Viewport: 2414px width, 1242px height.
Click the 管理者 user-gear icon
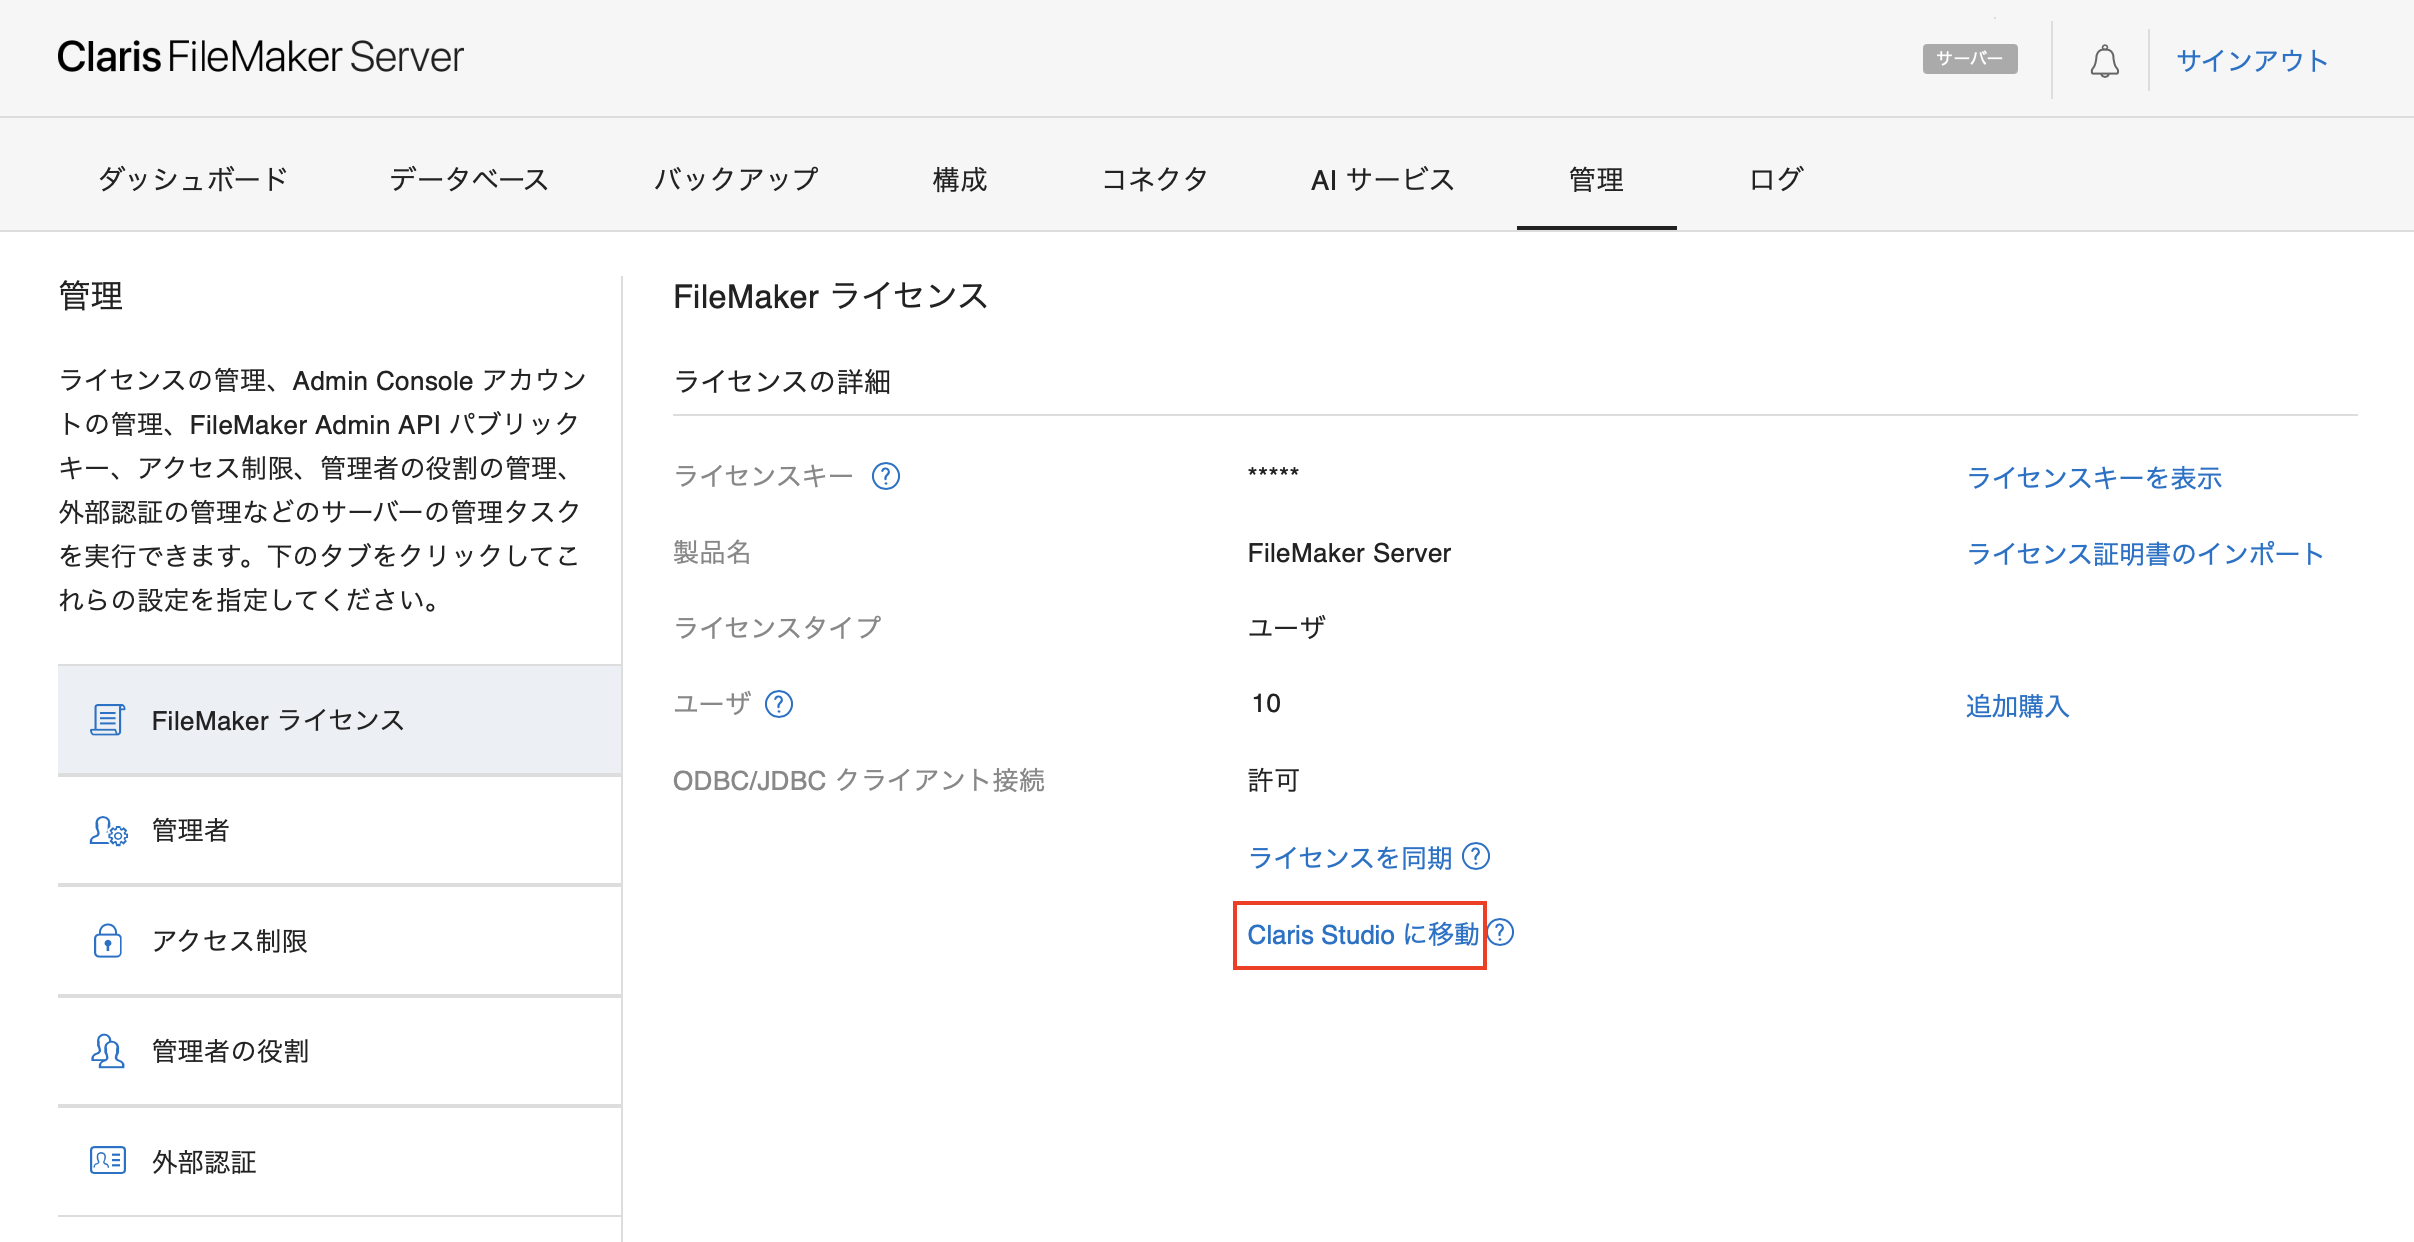108,831
